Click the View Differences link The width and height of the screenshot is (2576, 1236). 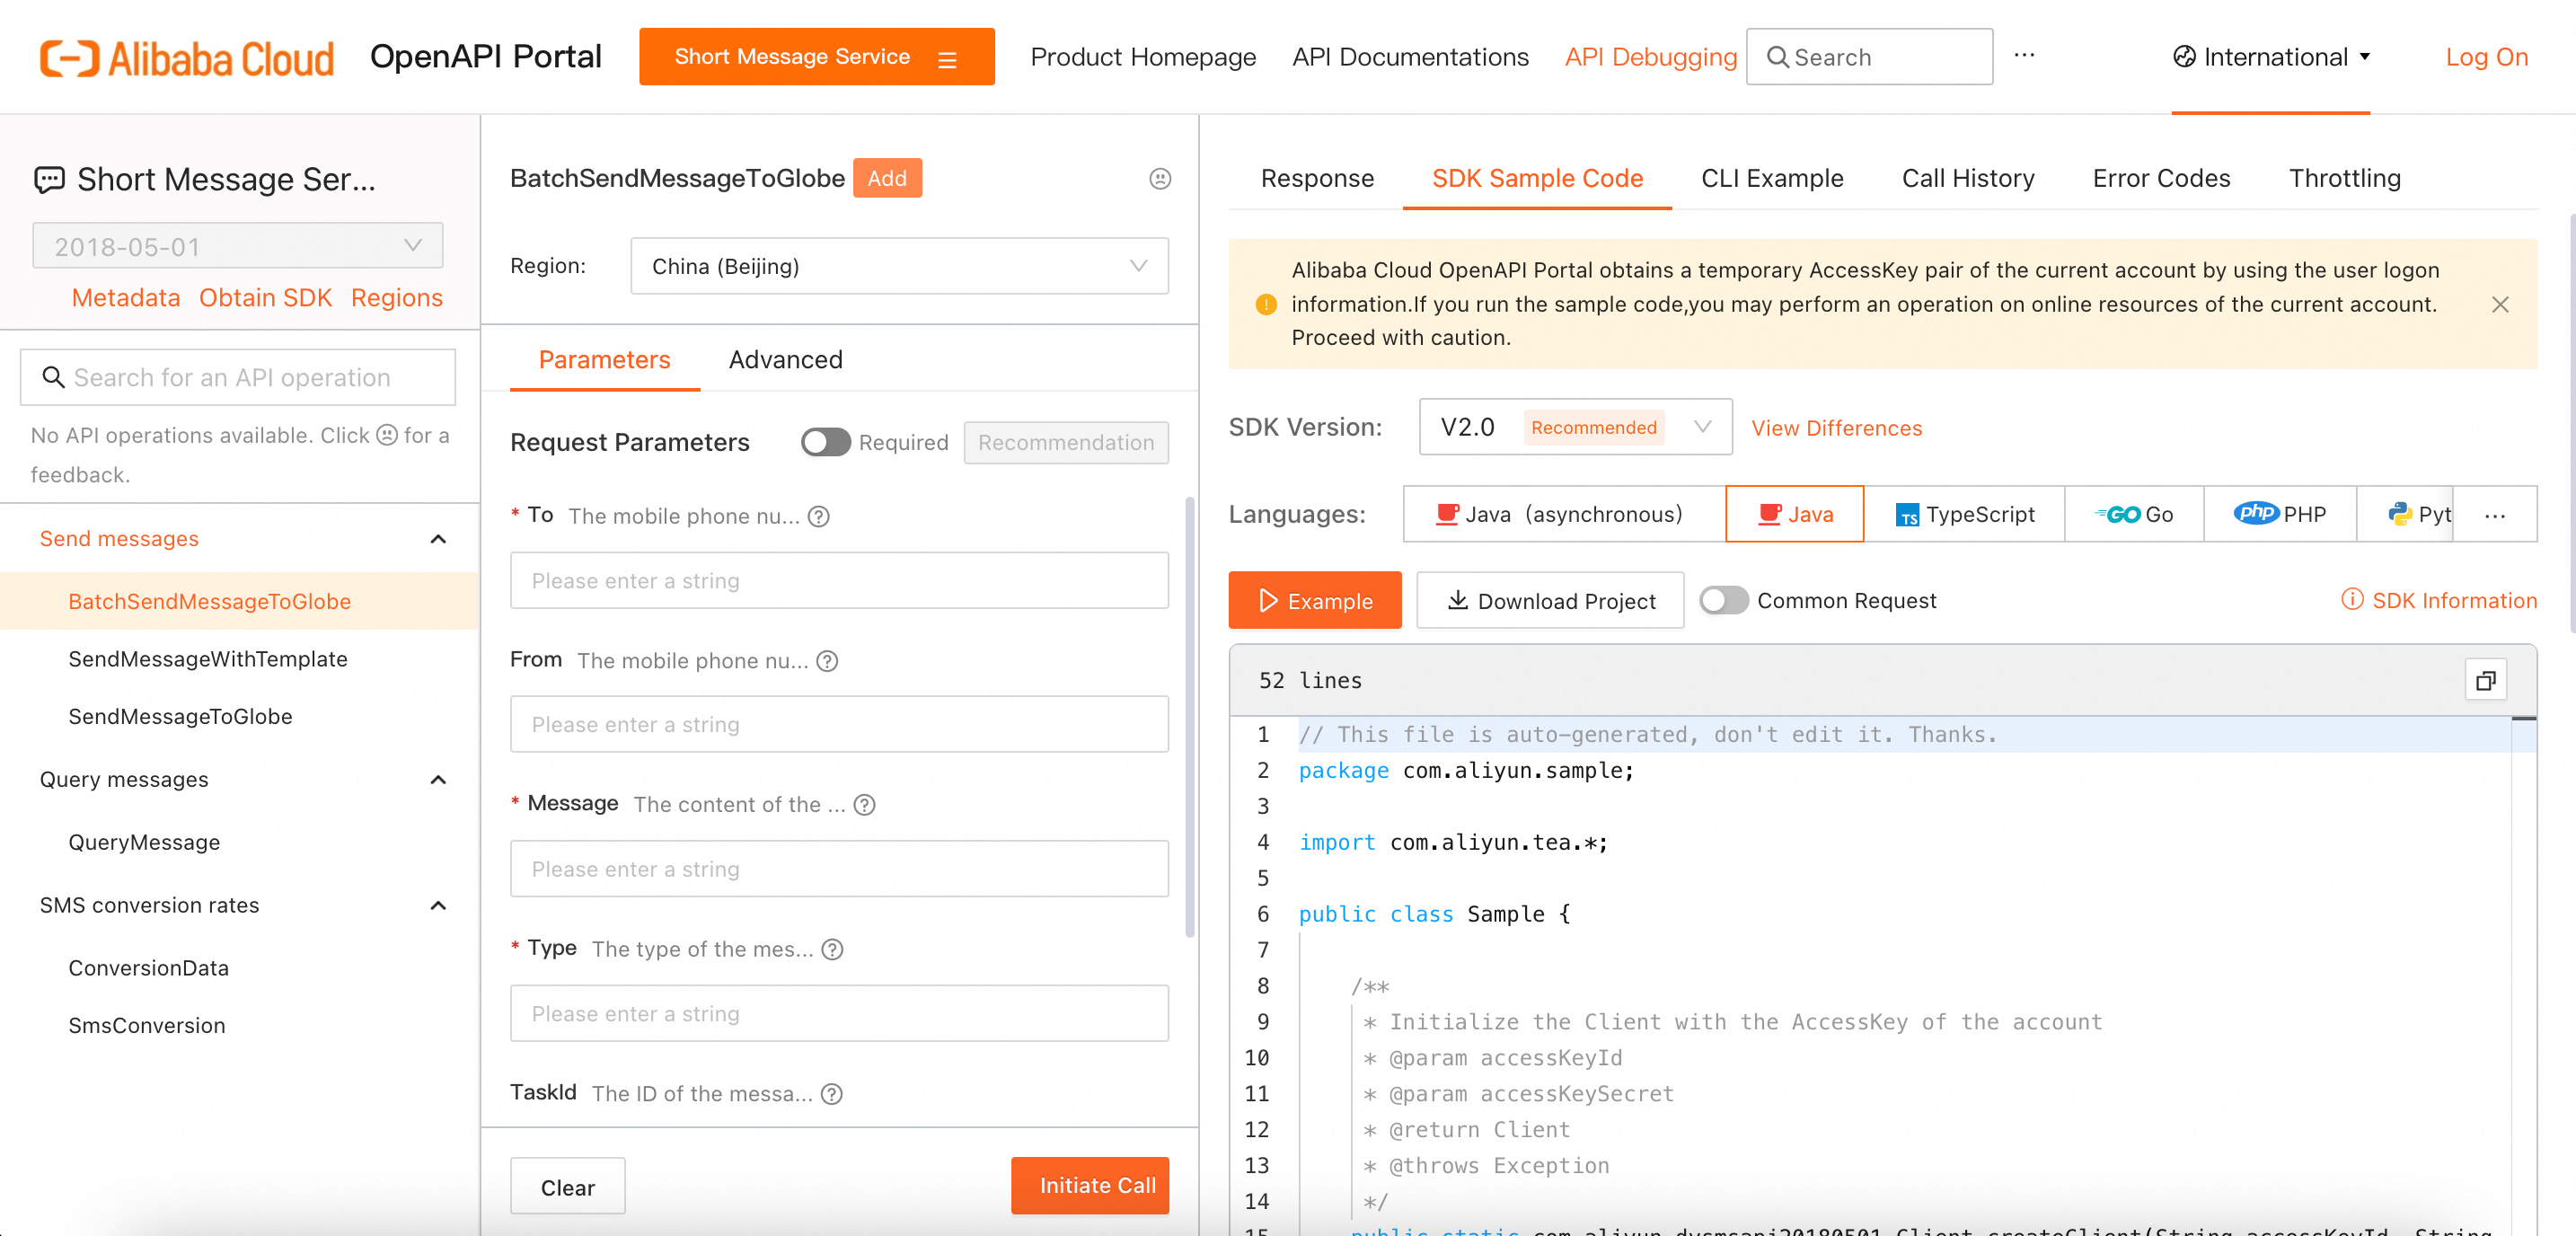click(1836, 428)
